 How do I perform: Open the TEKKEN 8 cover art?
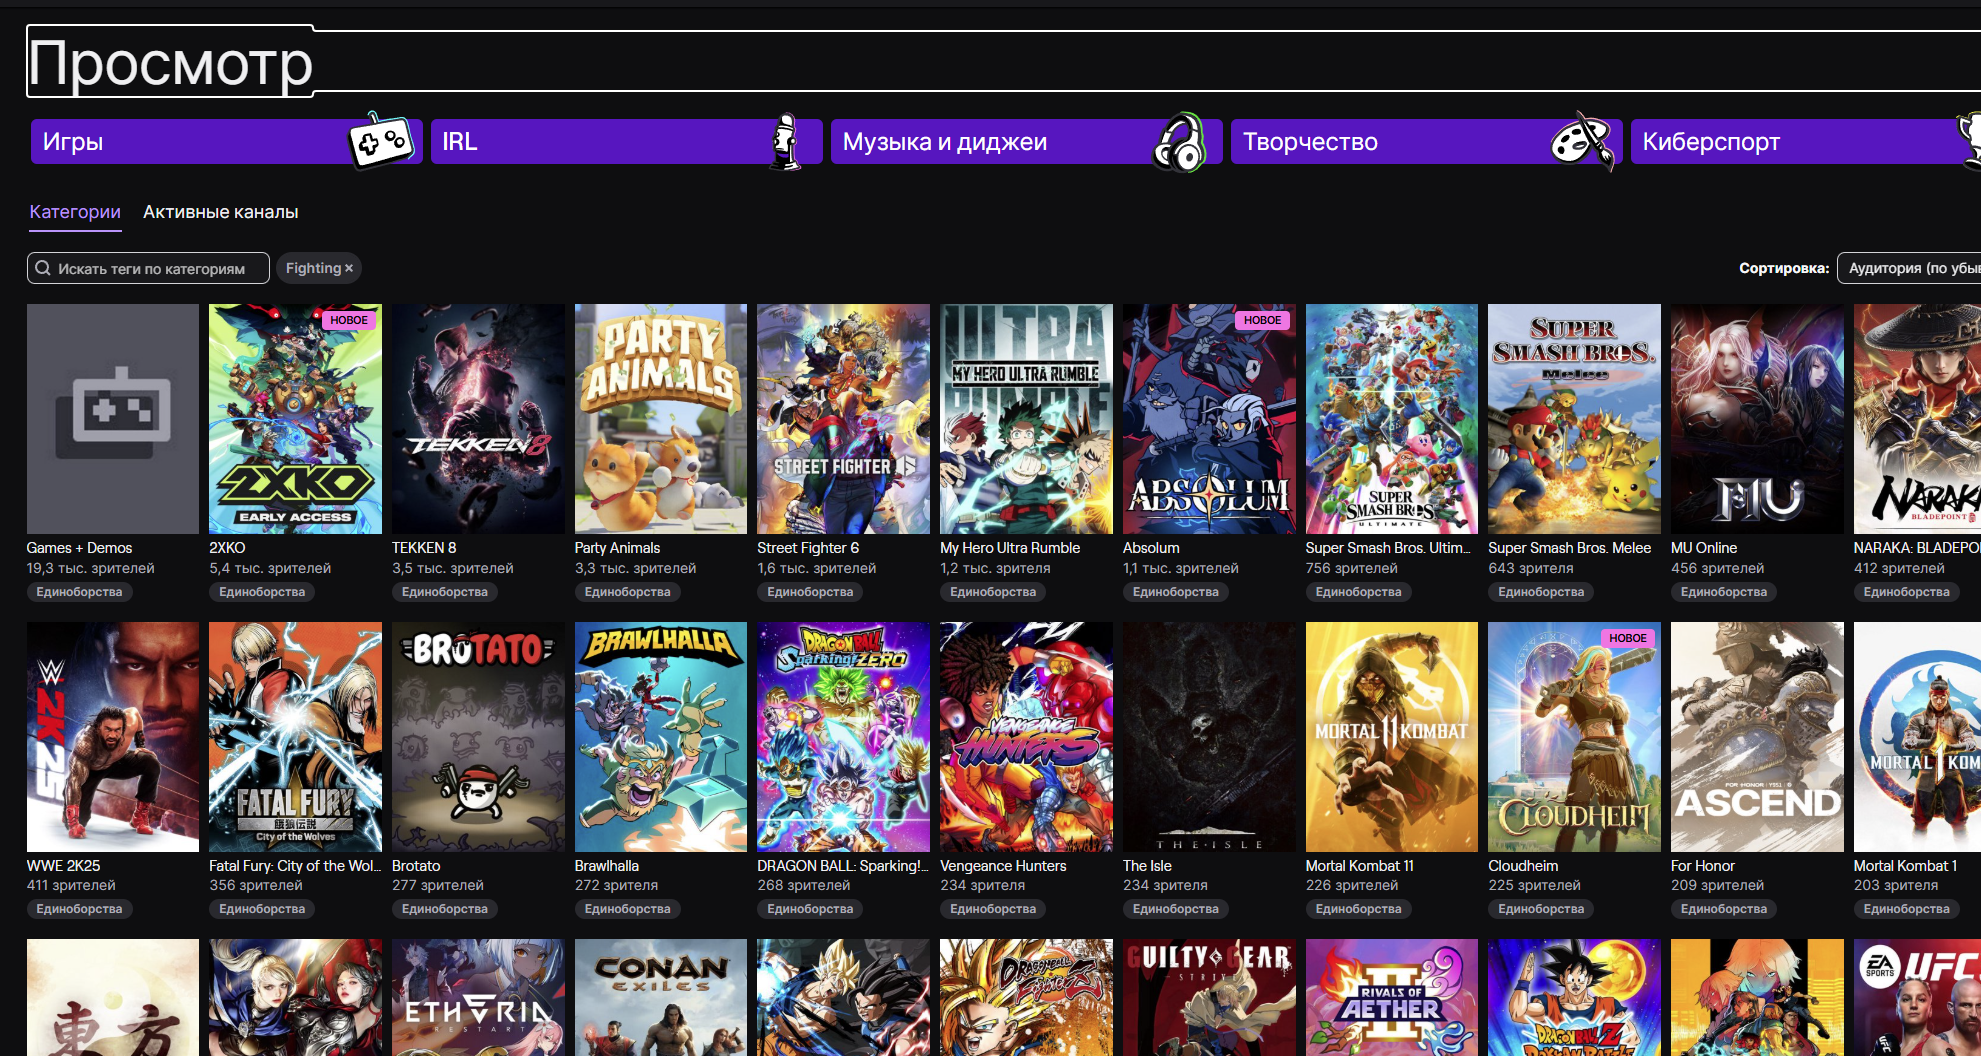point(478,419)
